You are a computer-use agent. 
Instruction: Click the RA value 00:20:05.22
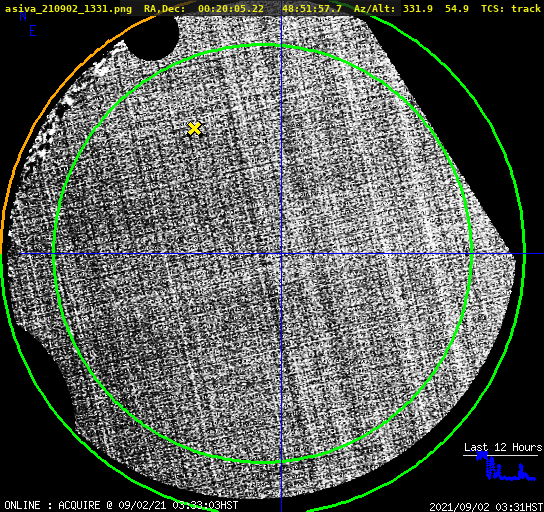(231, 9)
